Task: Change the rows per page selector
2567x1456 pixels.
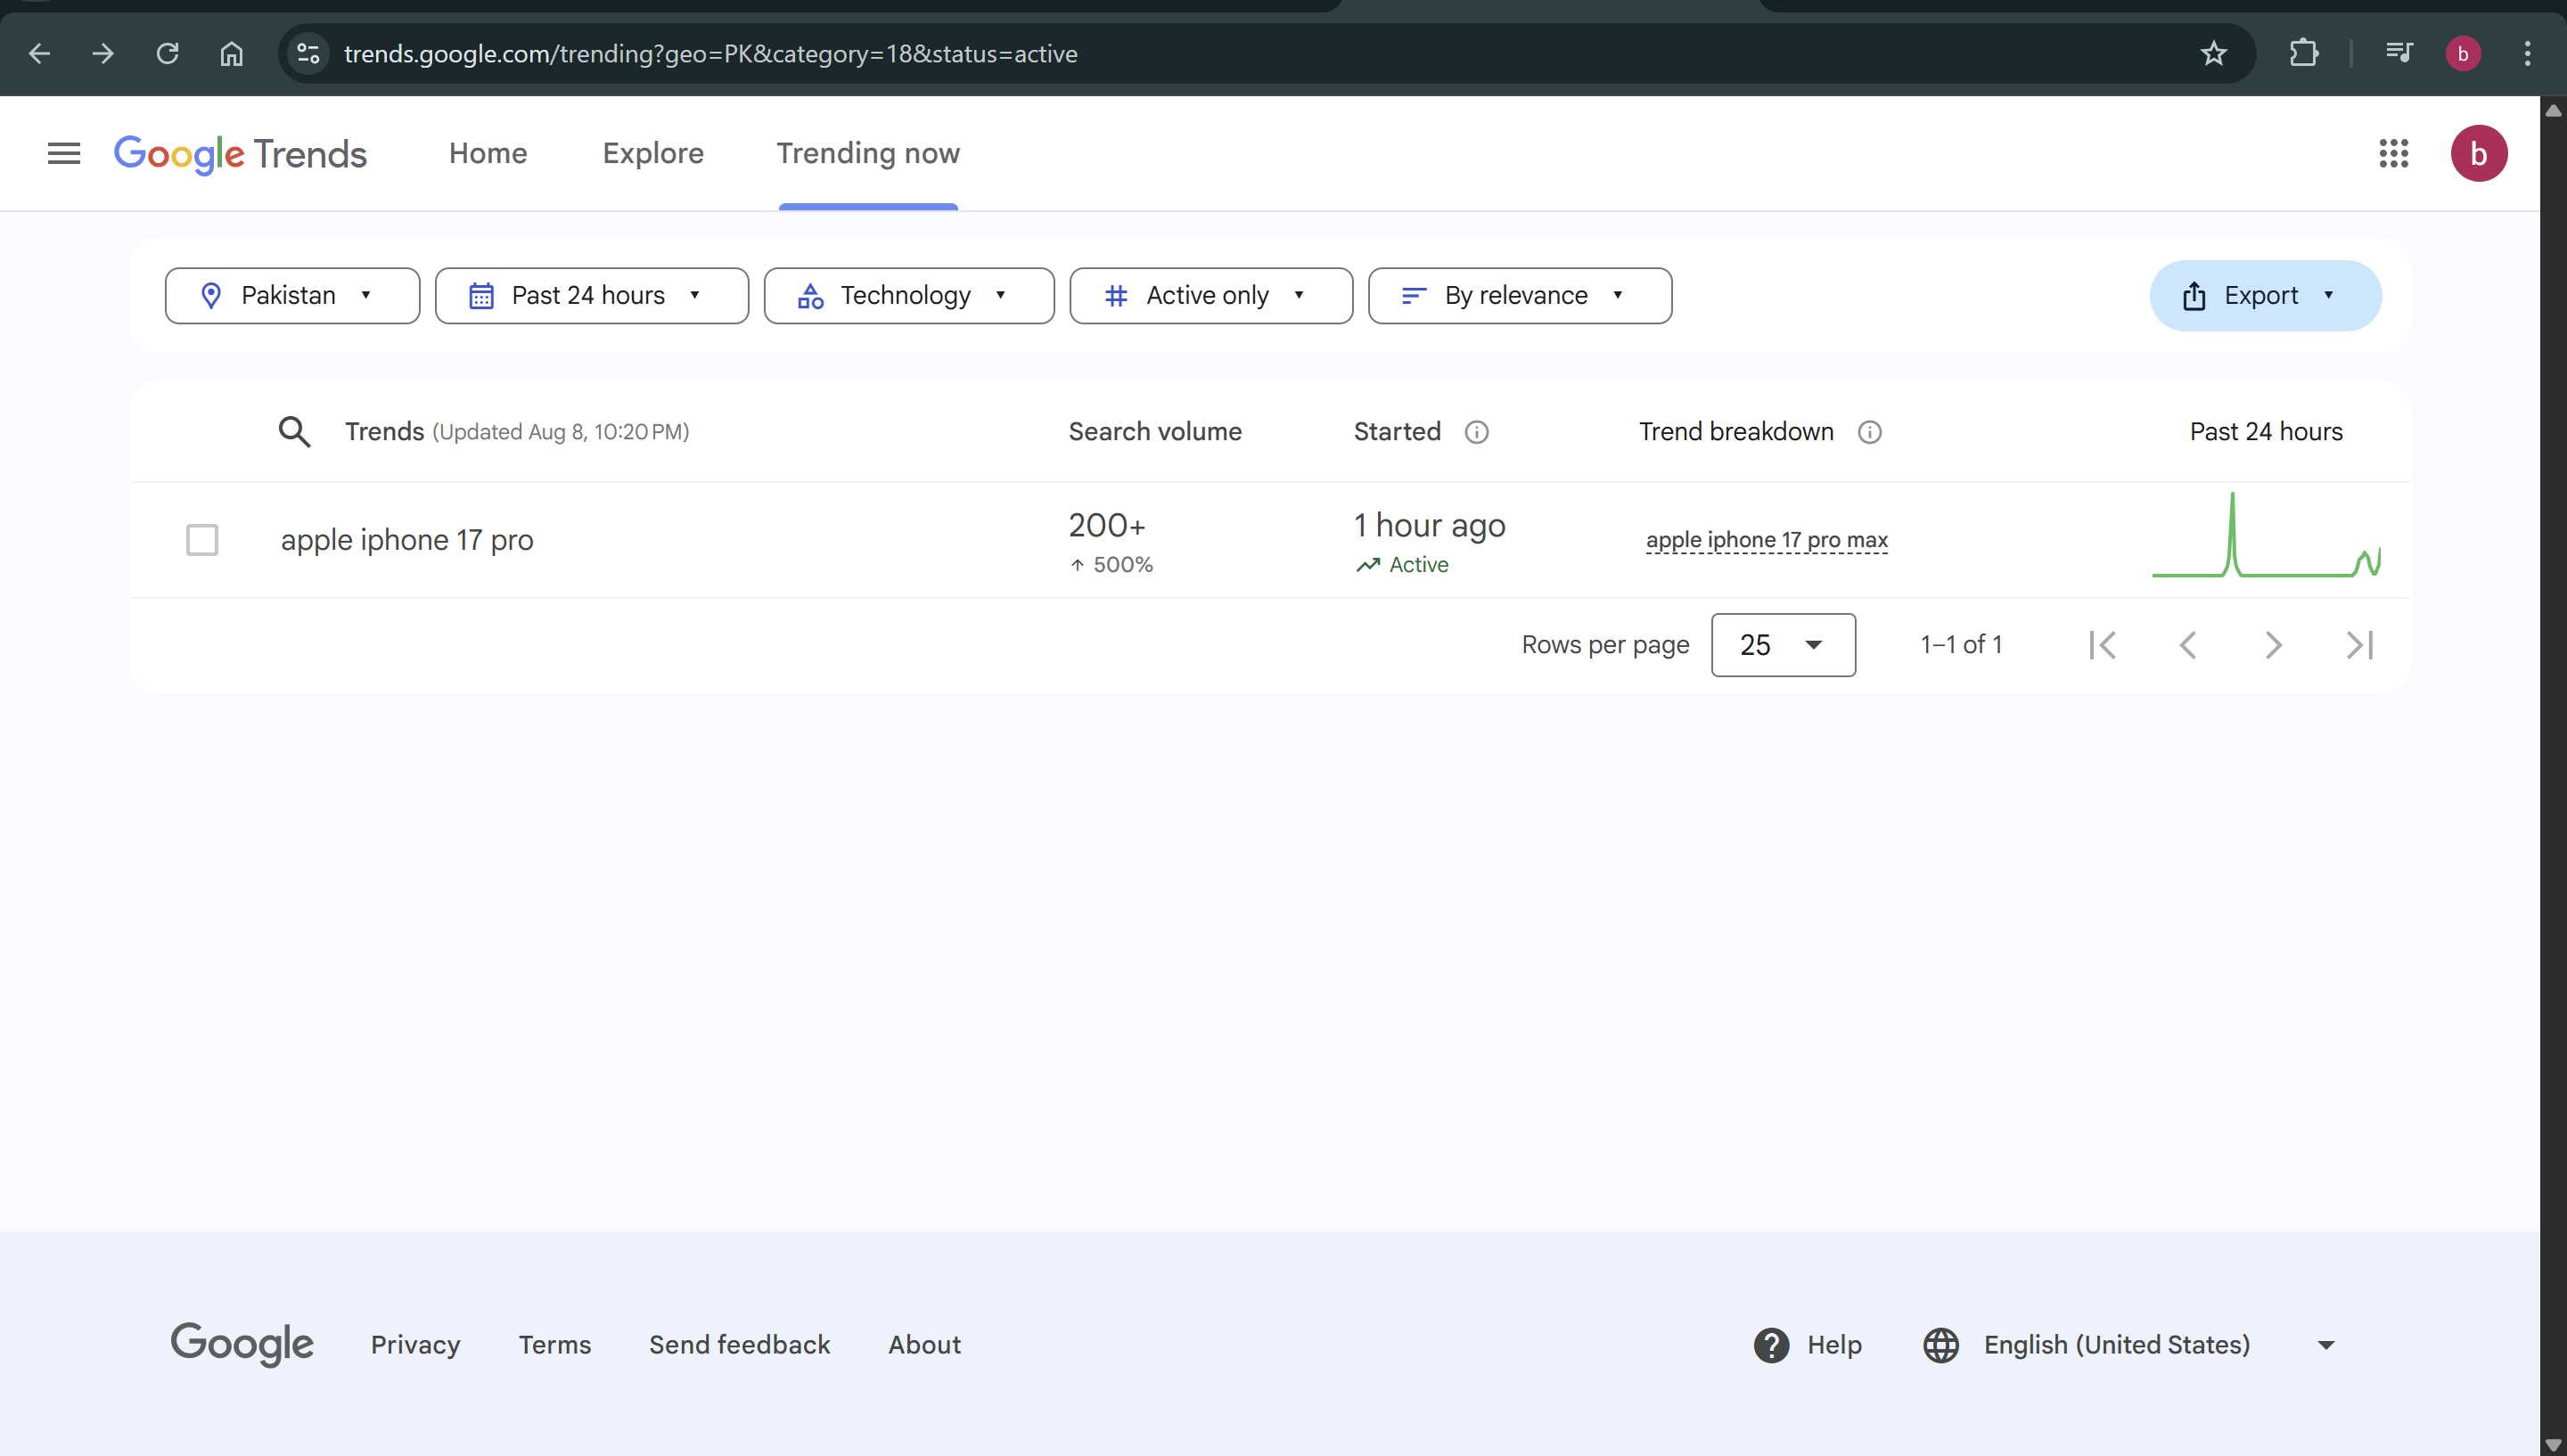Action: tap(1783, 645)
